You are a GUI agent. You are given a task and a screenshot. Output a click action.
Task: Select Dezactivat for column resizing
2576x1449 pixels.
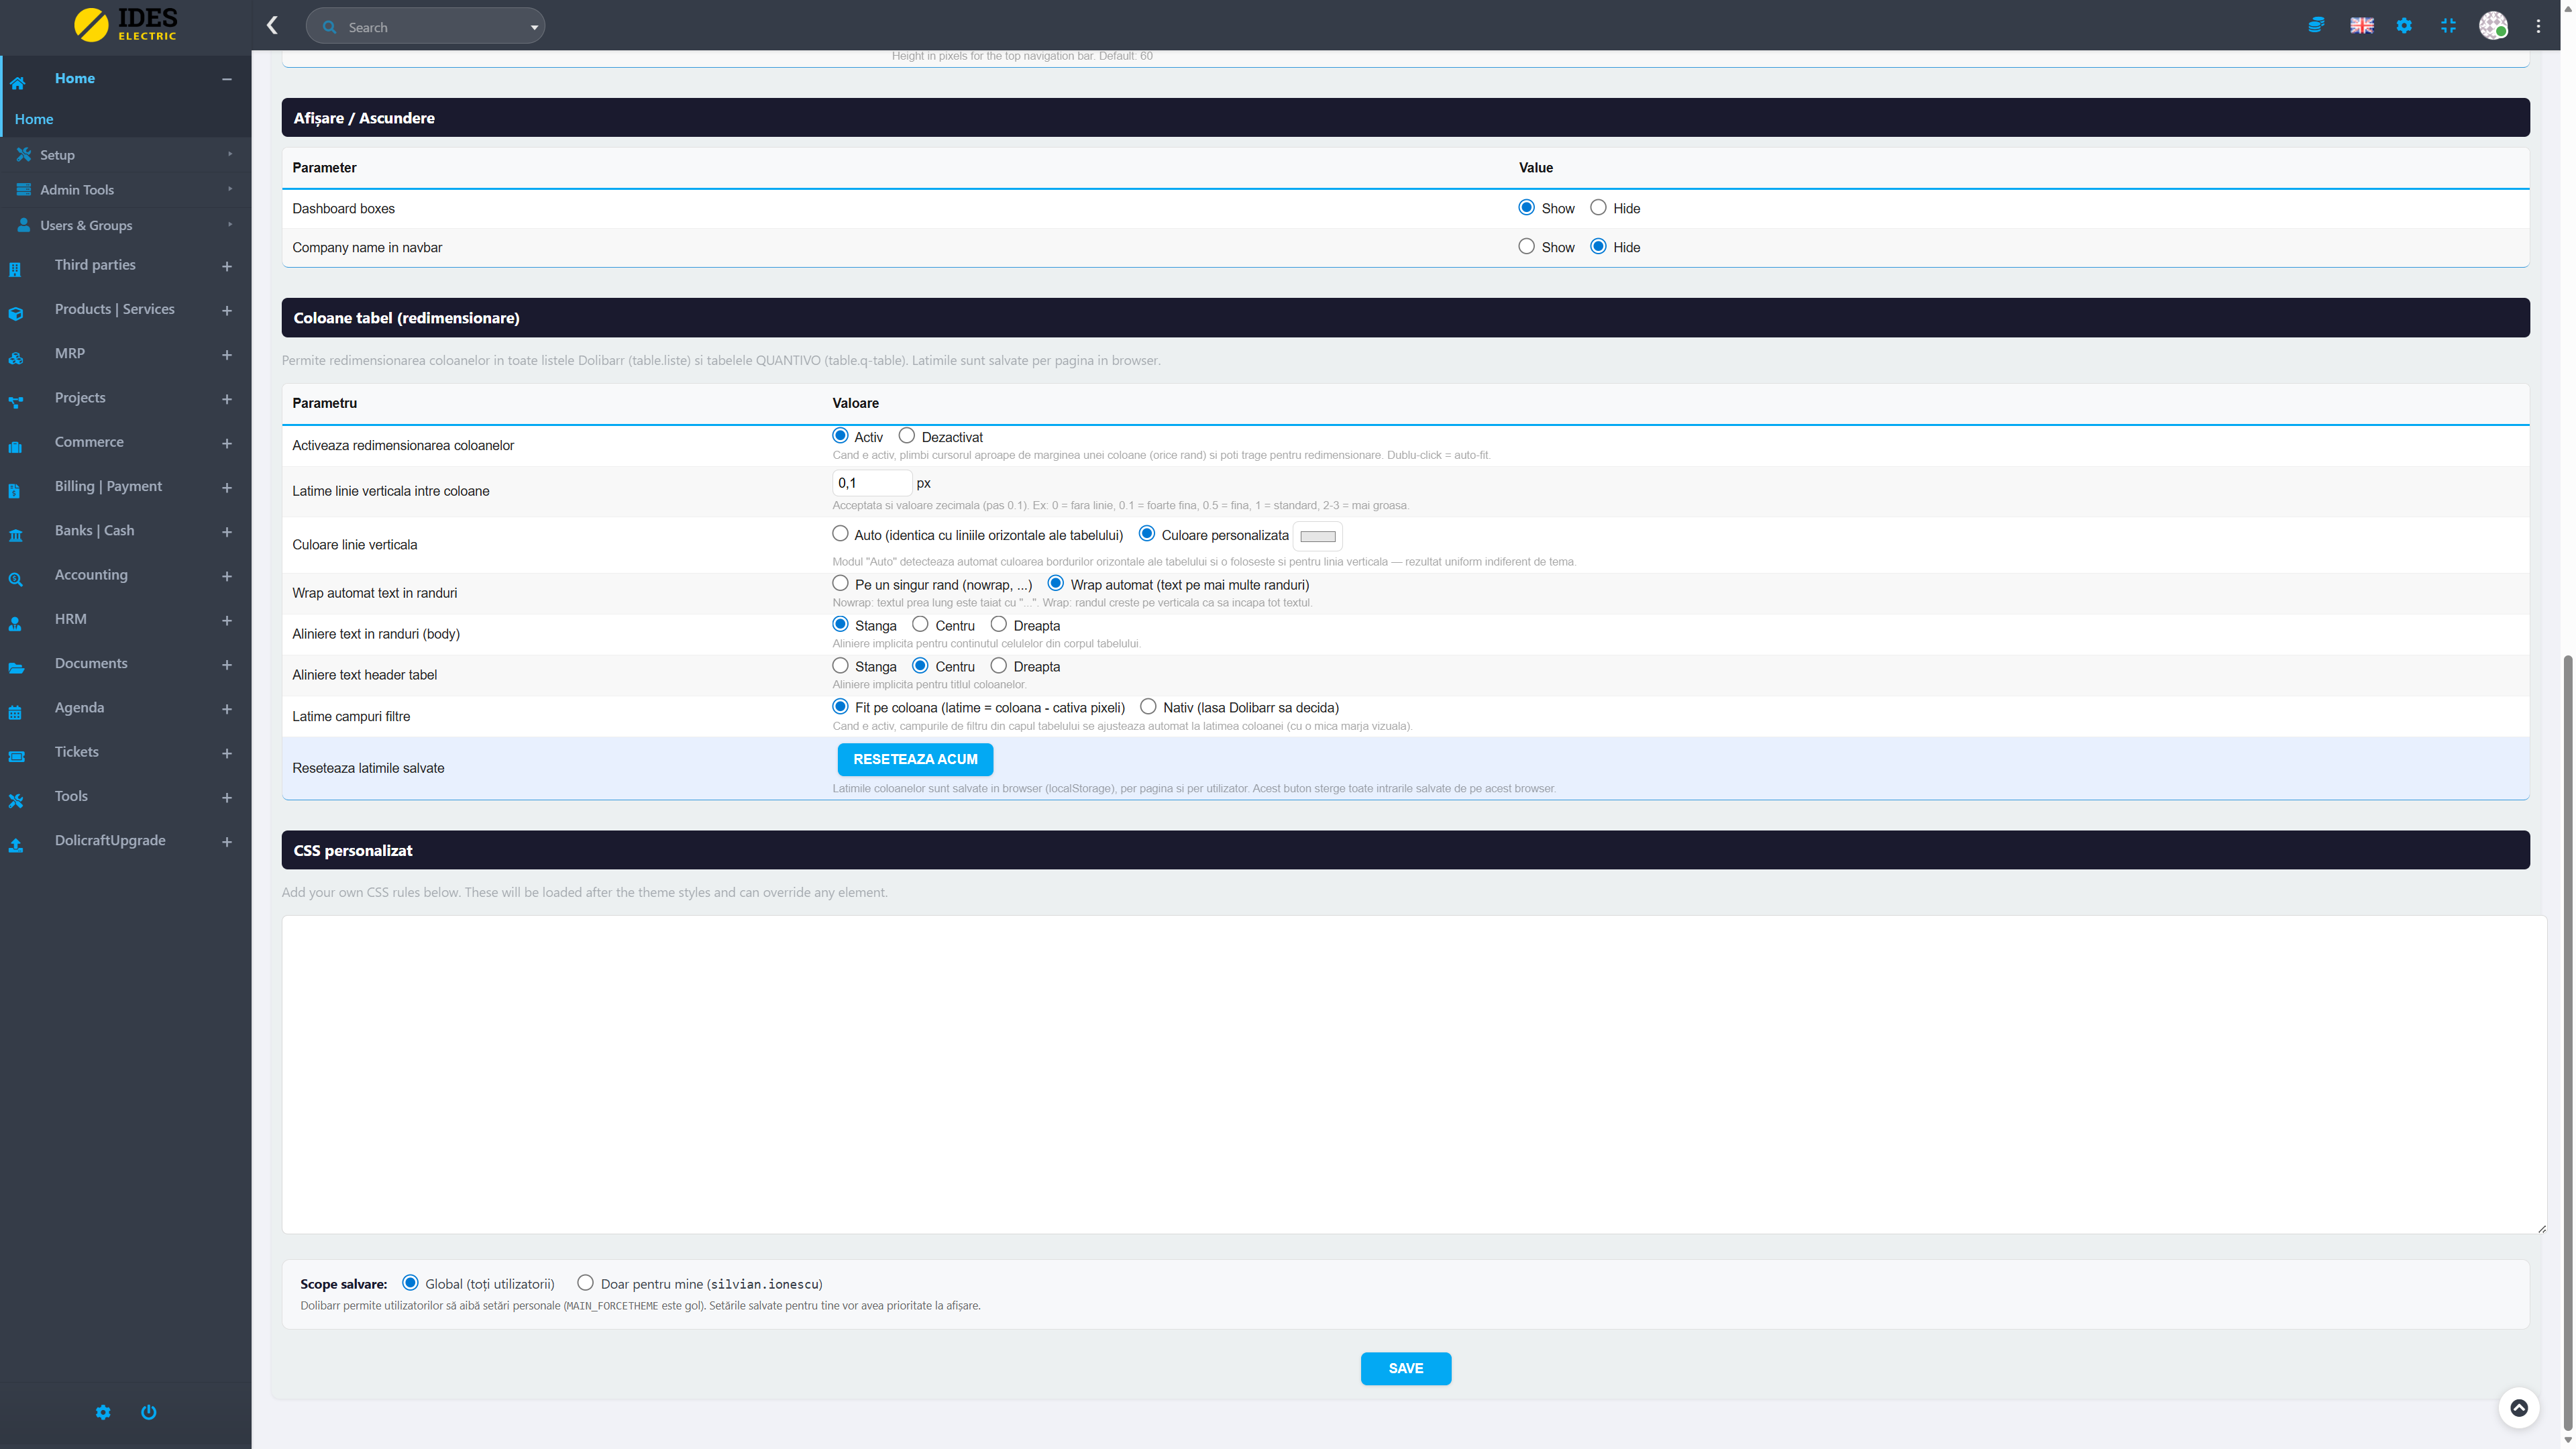pos(906,436)
